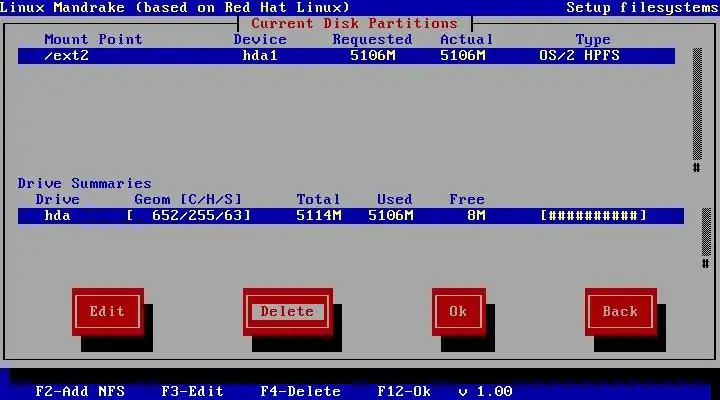Click the F4-Delete shortcut hint

[x=301, y=391]
